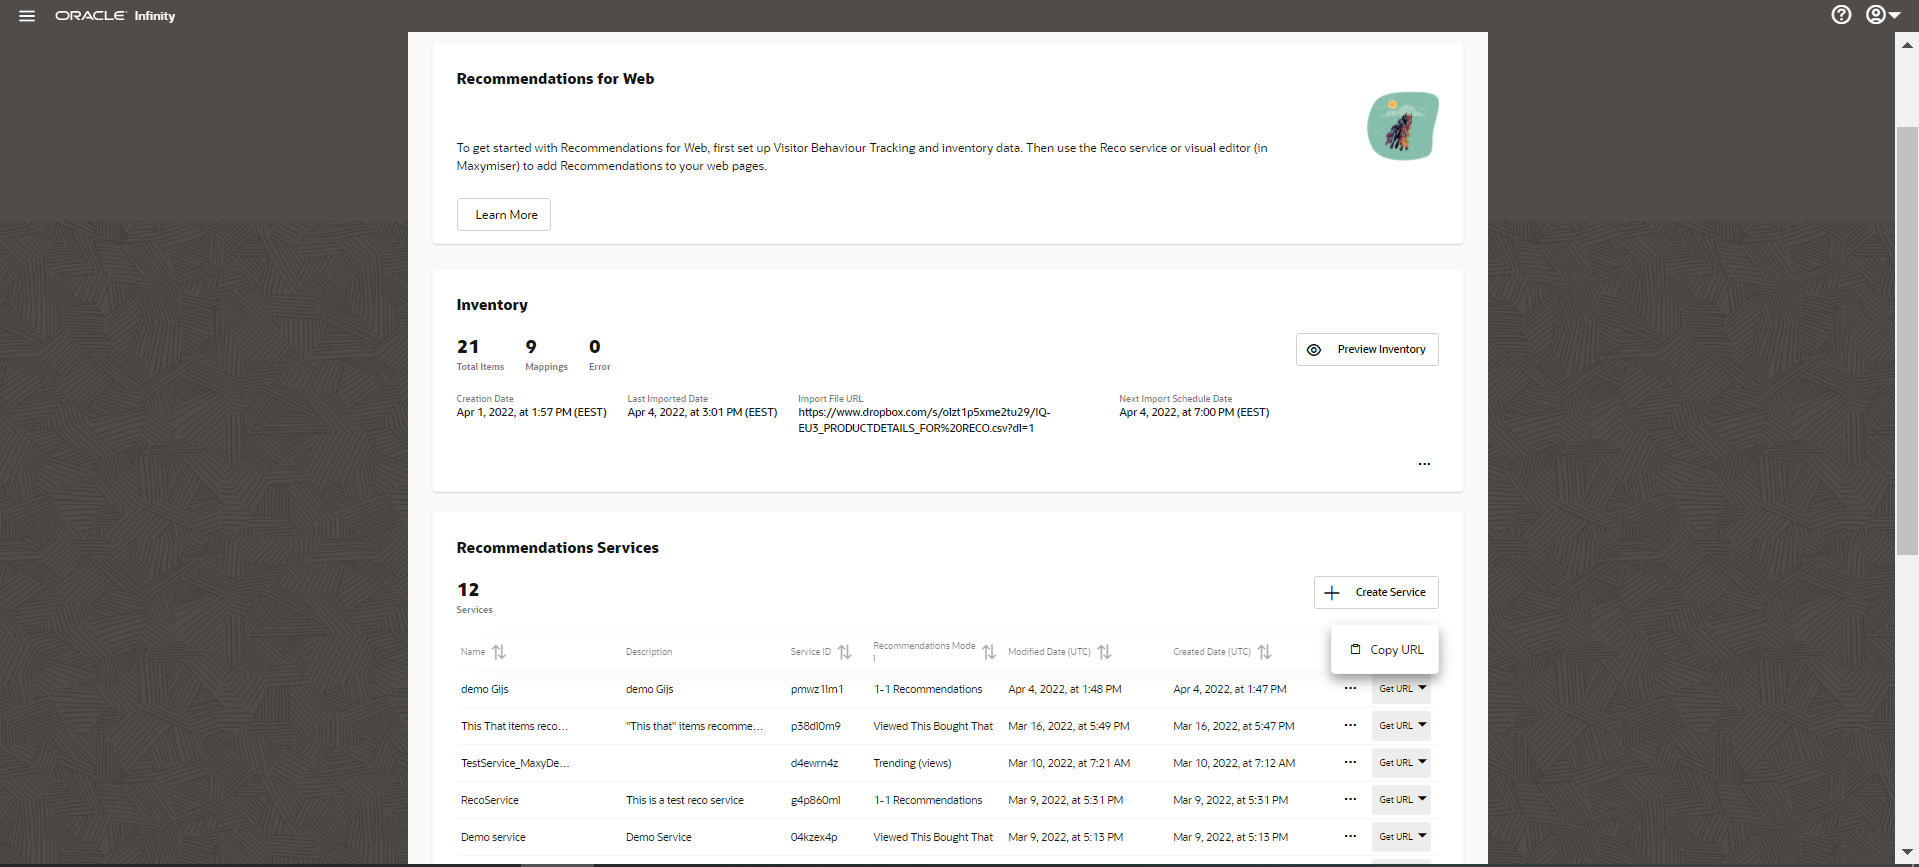Click the Recommendations for Web illustration
The width and height of the screenshot is (1919, 867).
[1403, 126]
